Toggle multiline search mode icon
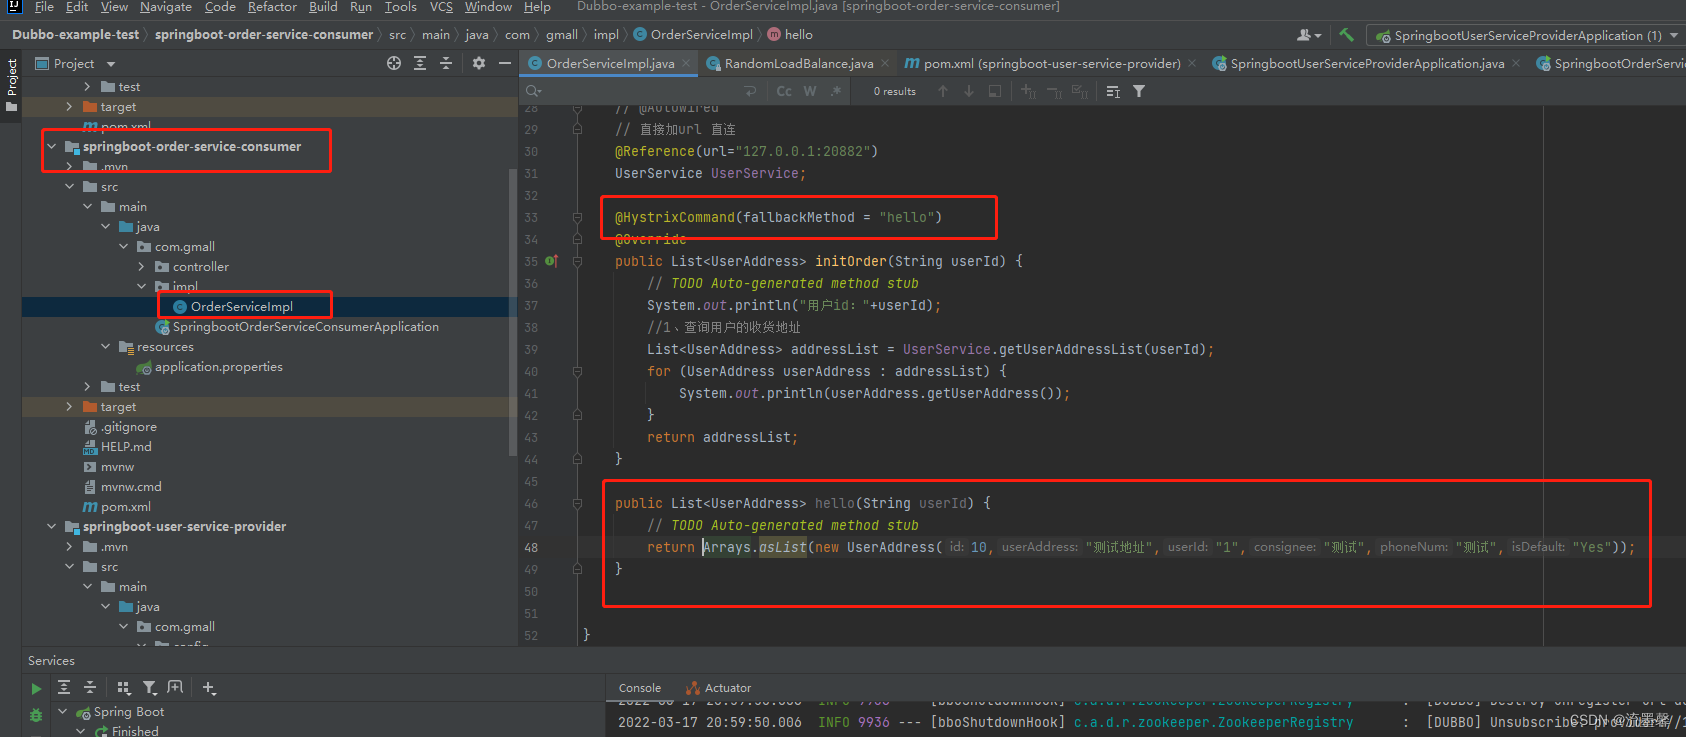Image resolution: width=1686 pixels, height=737 pixels. (1113, 91)
